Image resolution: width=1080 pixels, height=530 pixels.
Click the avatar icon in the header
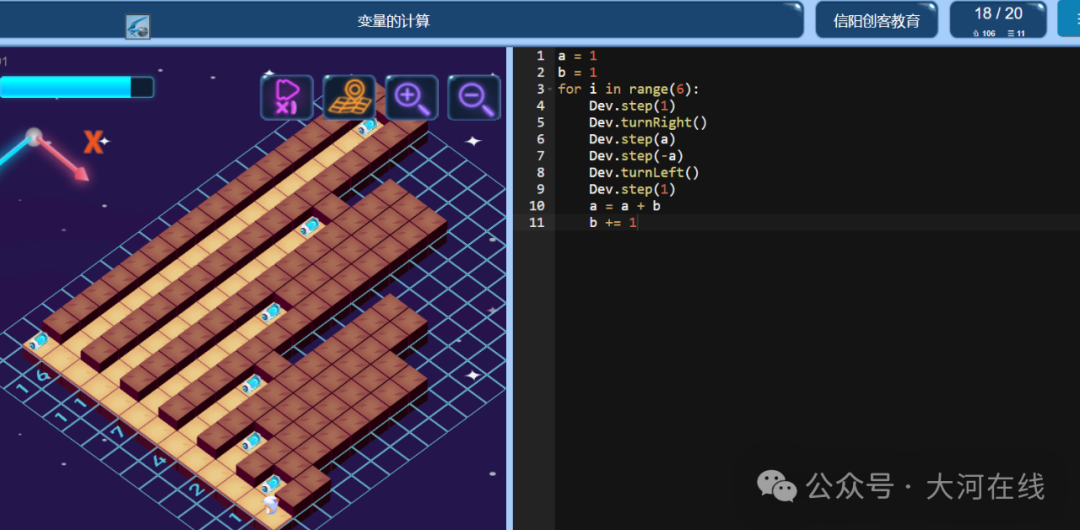tap(138, 27)
